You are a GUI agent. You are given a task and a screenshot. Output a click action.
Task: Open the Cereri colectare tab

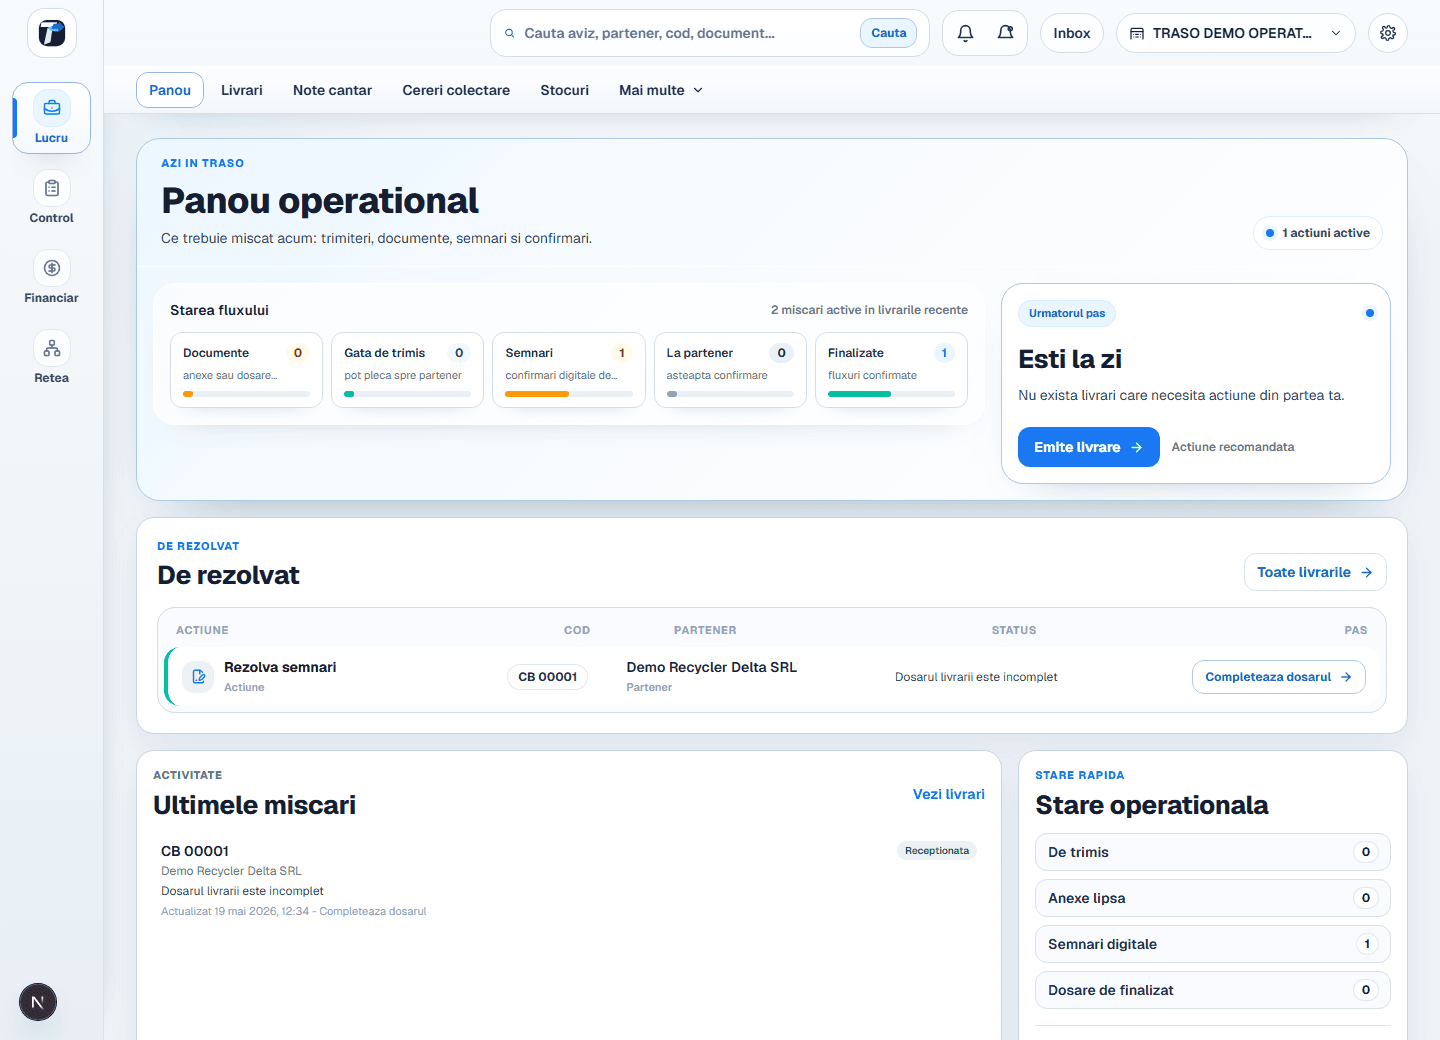click(456, 90)
